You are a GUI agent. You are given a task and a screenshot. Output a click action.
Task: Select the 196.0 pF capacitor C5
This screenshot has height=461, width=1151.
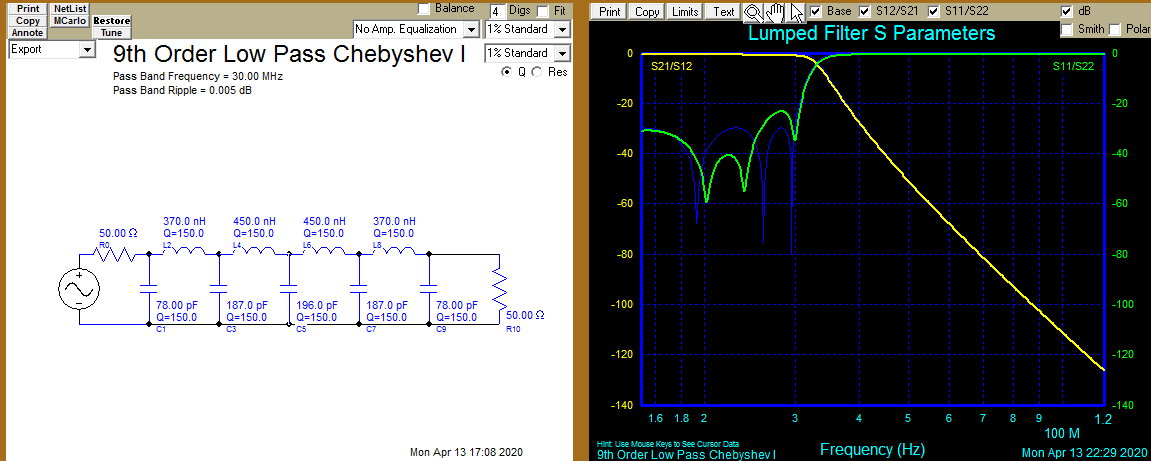pyautogui.click(x=289, y=290)
